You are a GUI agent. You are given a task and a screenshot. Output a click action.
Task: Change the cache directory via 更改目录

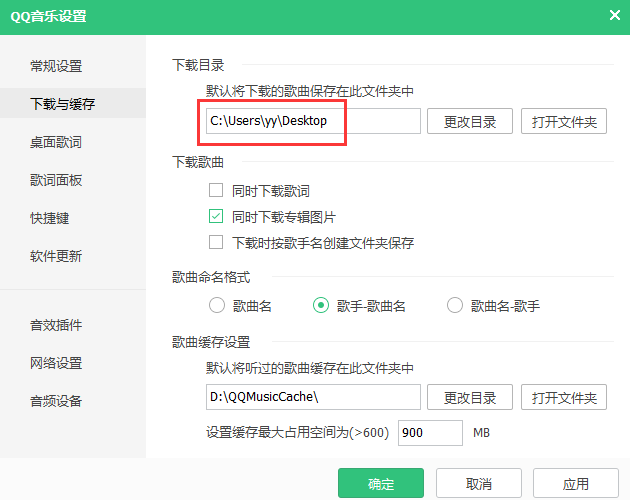tap(470, 397)
